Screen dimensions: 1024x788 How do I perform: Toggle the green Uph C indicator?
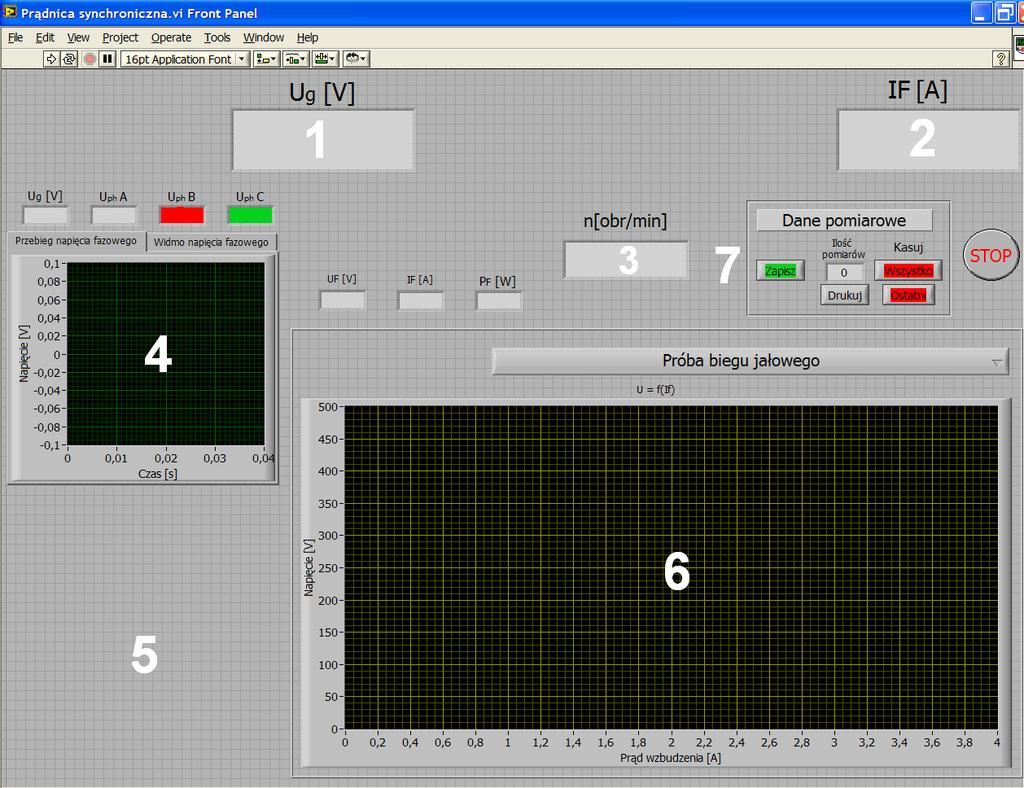[x=250, y=215]
